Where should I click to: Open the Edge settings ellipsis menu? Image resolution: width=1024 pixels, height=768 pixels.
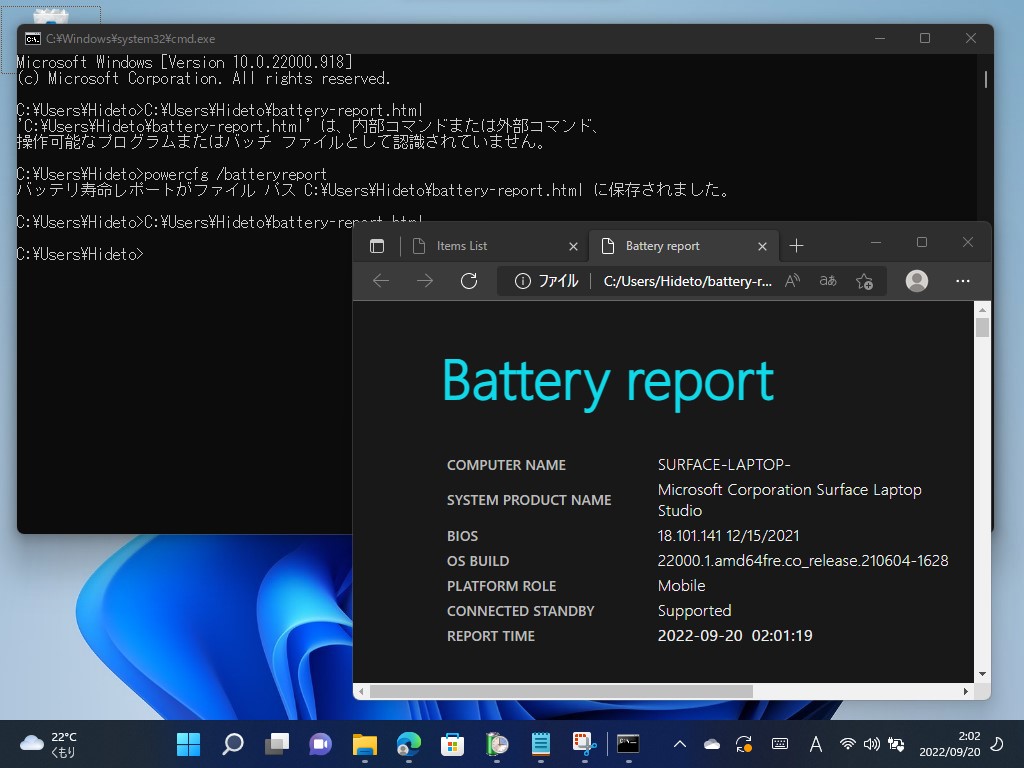962,281
